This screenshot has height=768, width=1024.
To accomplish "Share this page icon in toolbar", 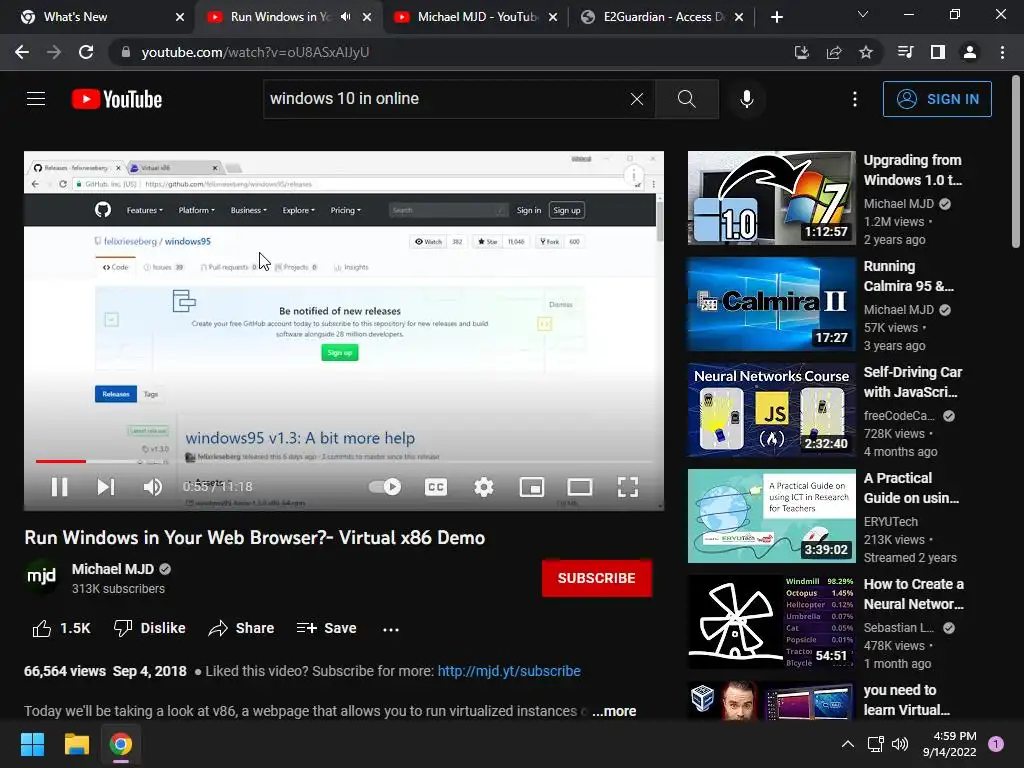I will (x=834, y=52).
